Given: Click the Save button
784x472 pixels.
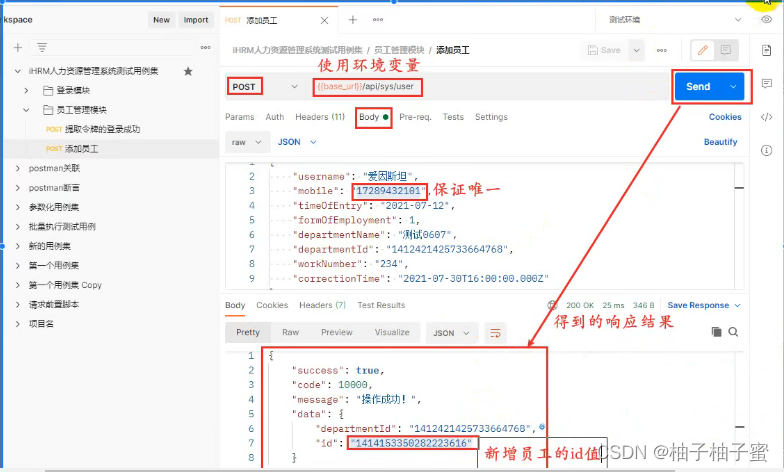Looking at the screenshot, I should (x=604, y=50).
